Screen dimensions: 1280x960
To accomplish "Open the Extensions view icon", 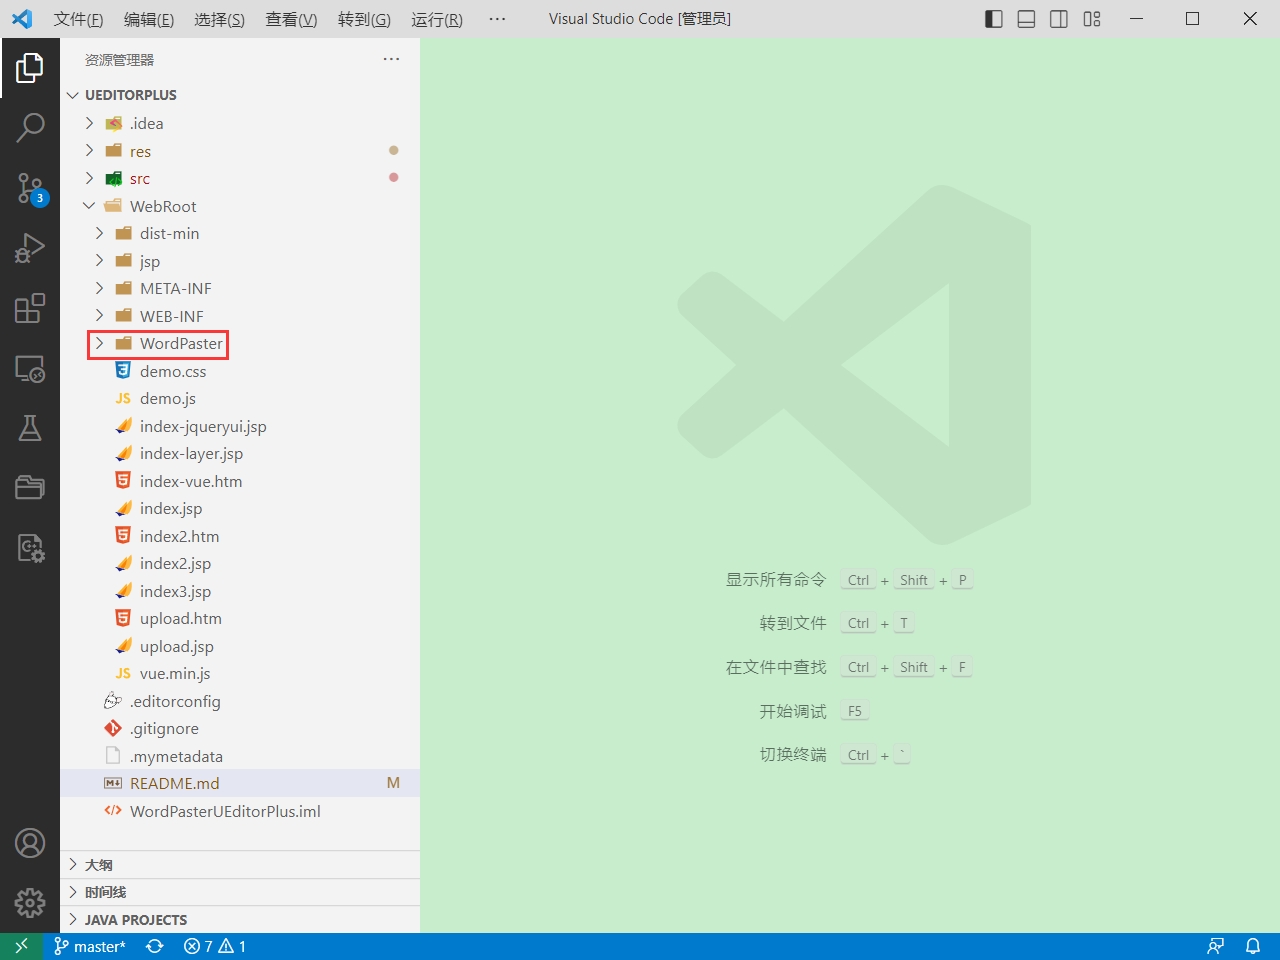I will pos(30,308).
